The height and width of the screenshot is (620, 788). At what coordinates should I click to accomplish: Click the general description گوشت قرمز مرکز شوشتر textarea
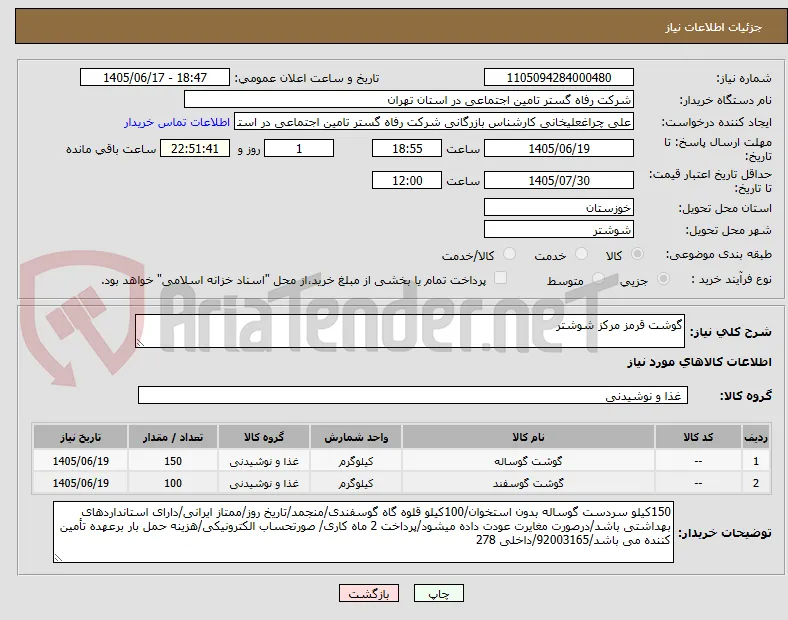pos(410,331)
